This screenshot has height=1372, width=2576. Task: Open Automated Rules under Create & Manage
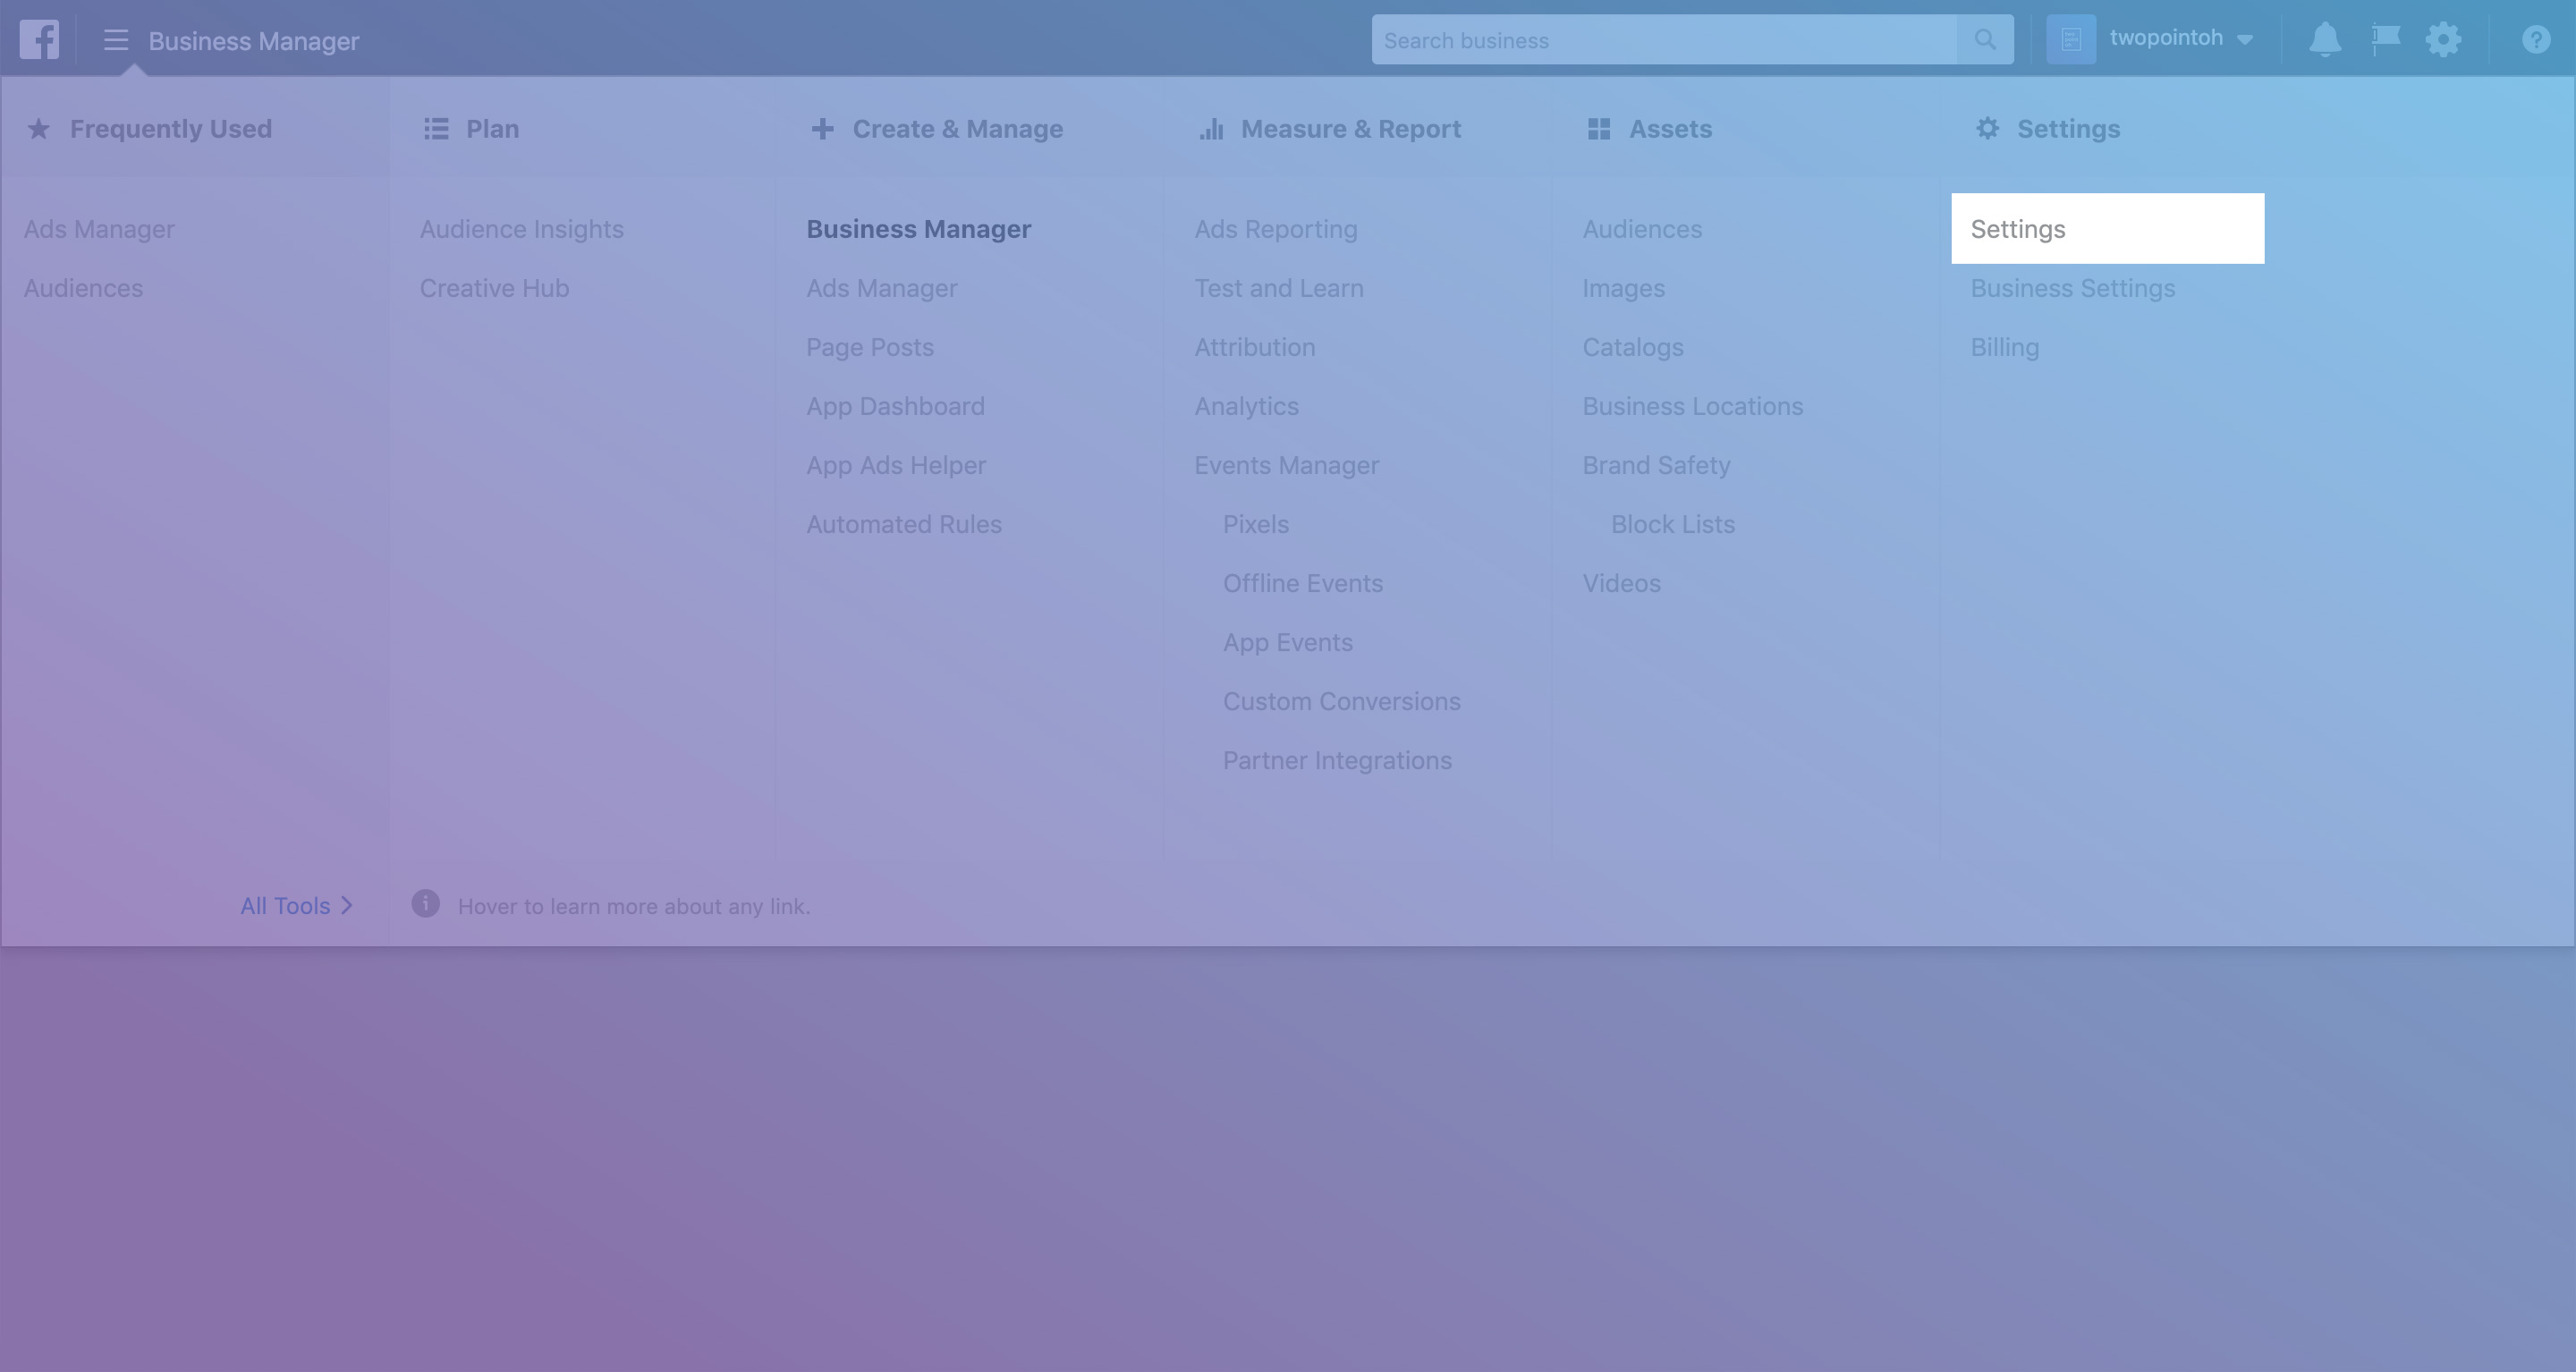(x=903, y=524)
